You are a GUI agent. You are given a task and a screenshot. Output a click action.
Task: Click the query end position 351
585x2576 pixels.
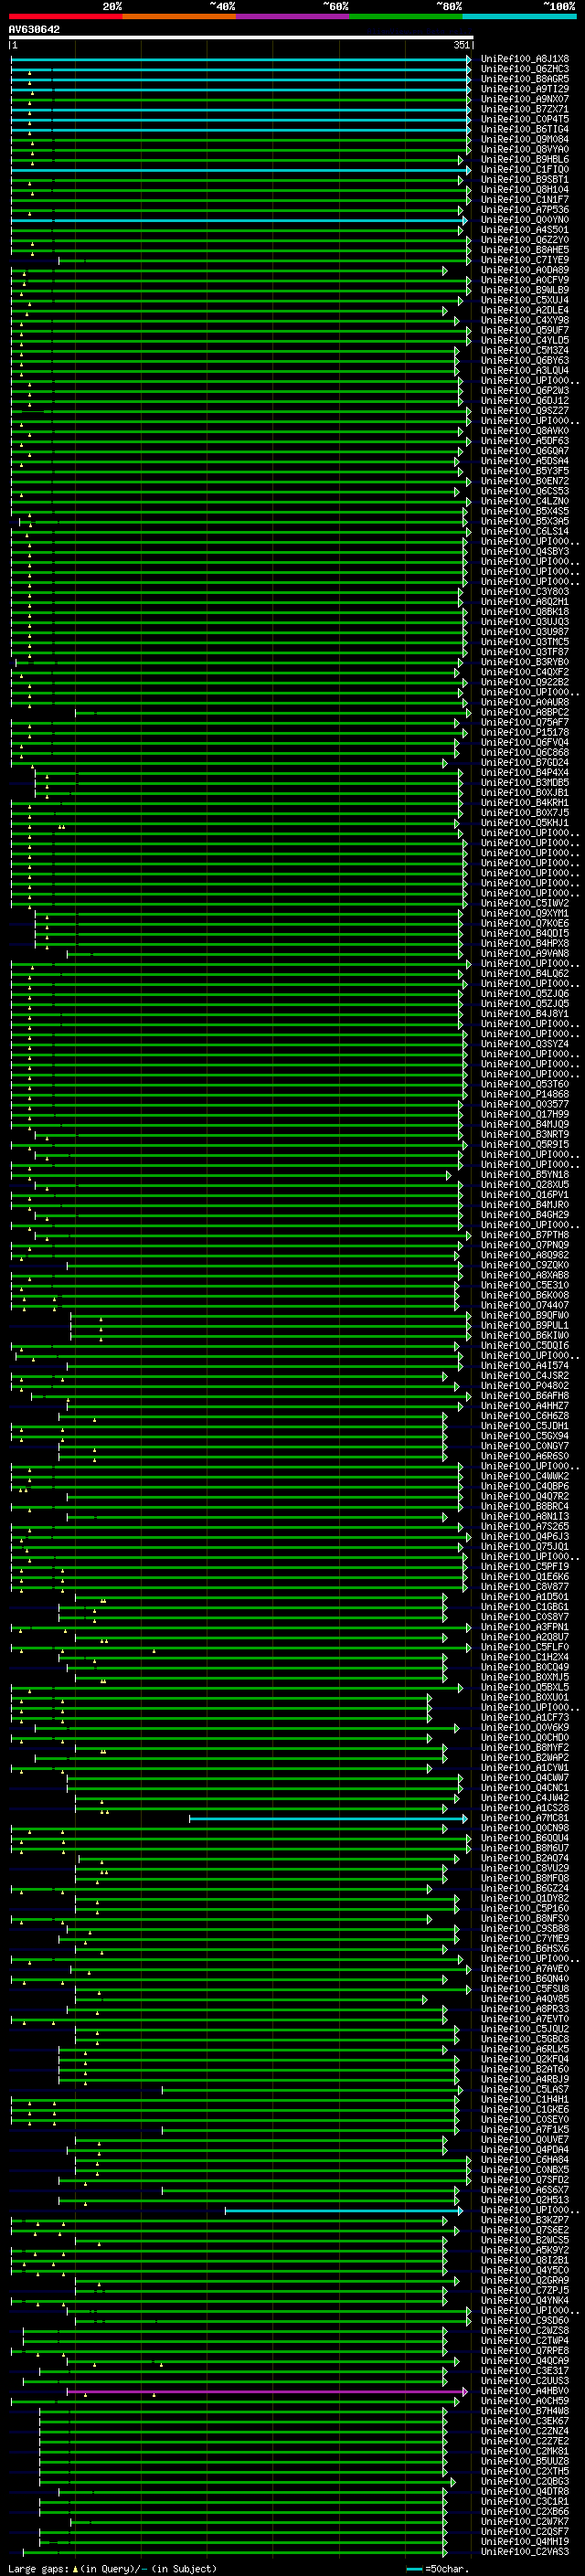pyautogui.click(x=461, y=45)
